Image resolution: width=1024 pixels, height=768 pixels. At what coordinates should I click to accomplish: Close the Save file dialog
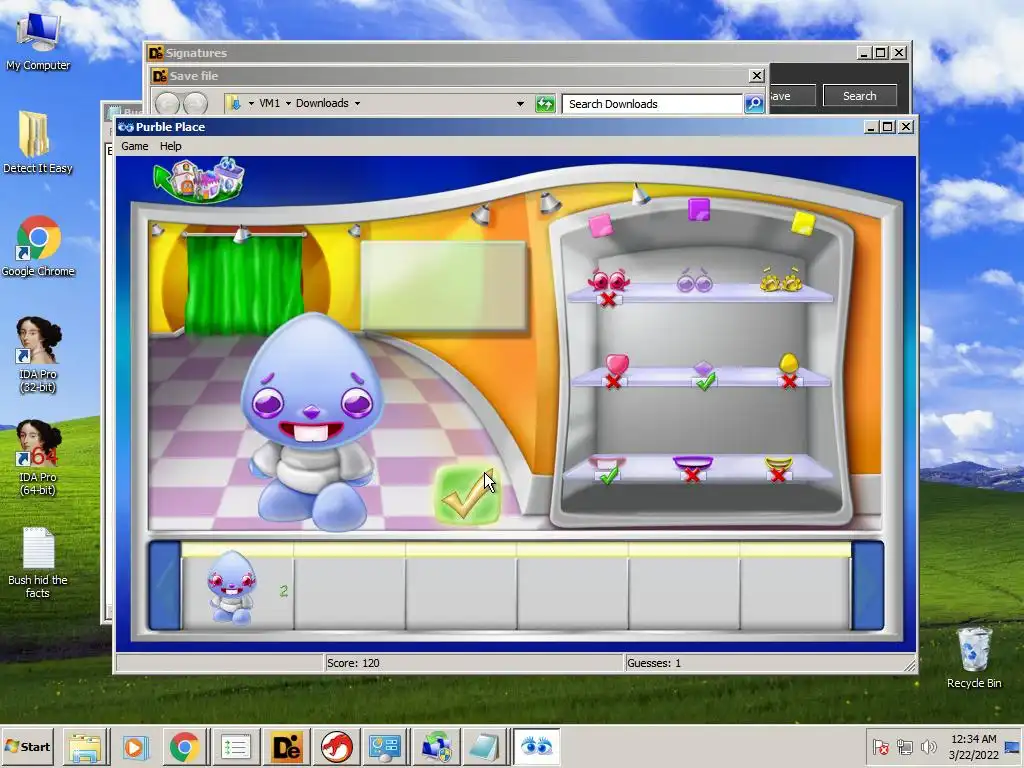tap(756, 76)
